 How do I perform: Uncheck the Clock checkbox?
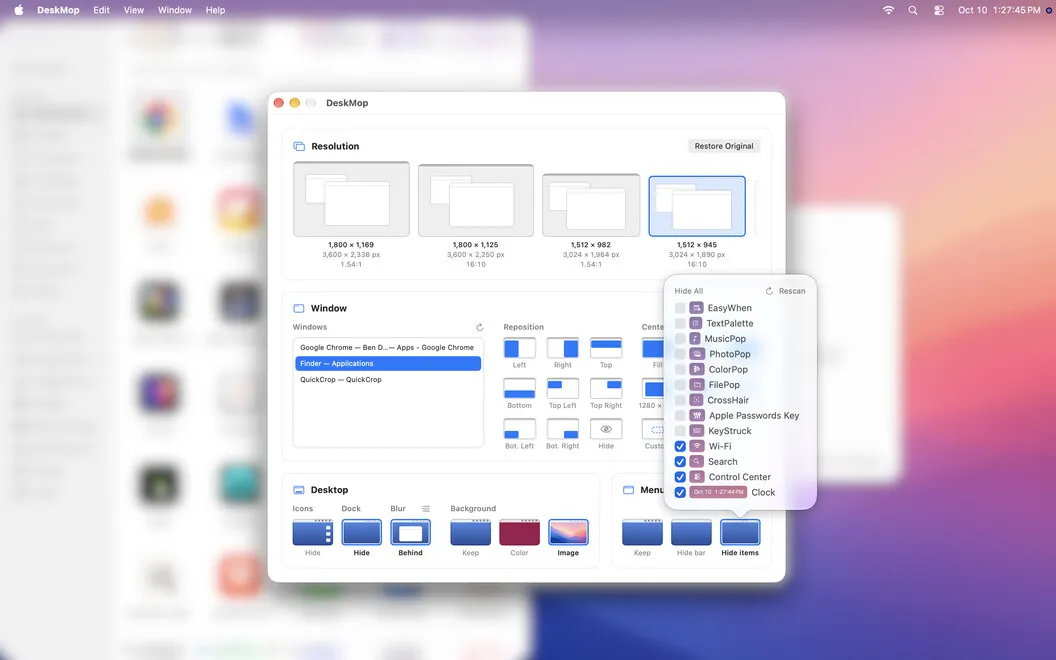point(680,492)
